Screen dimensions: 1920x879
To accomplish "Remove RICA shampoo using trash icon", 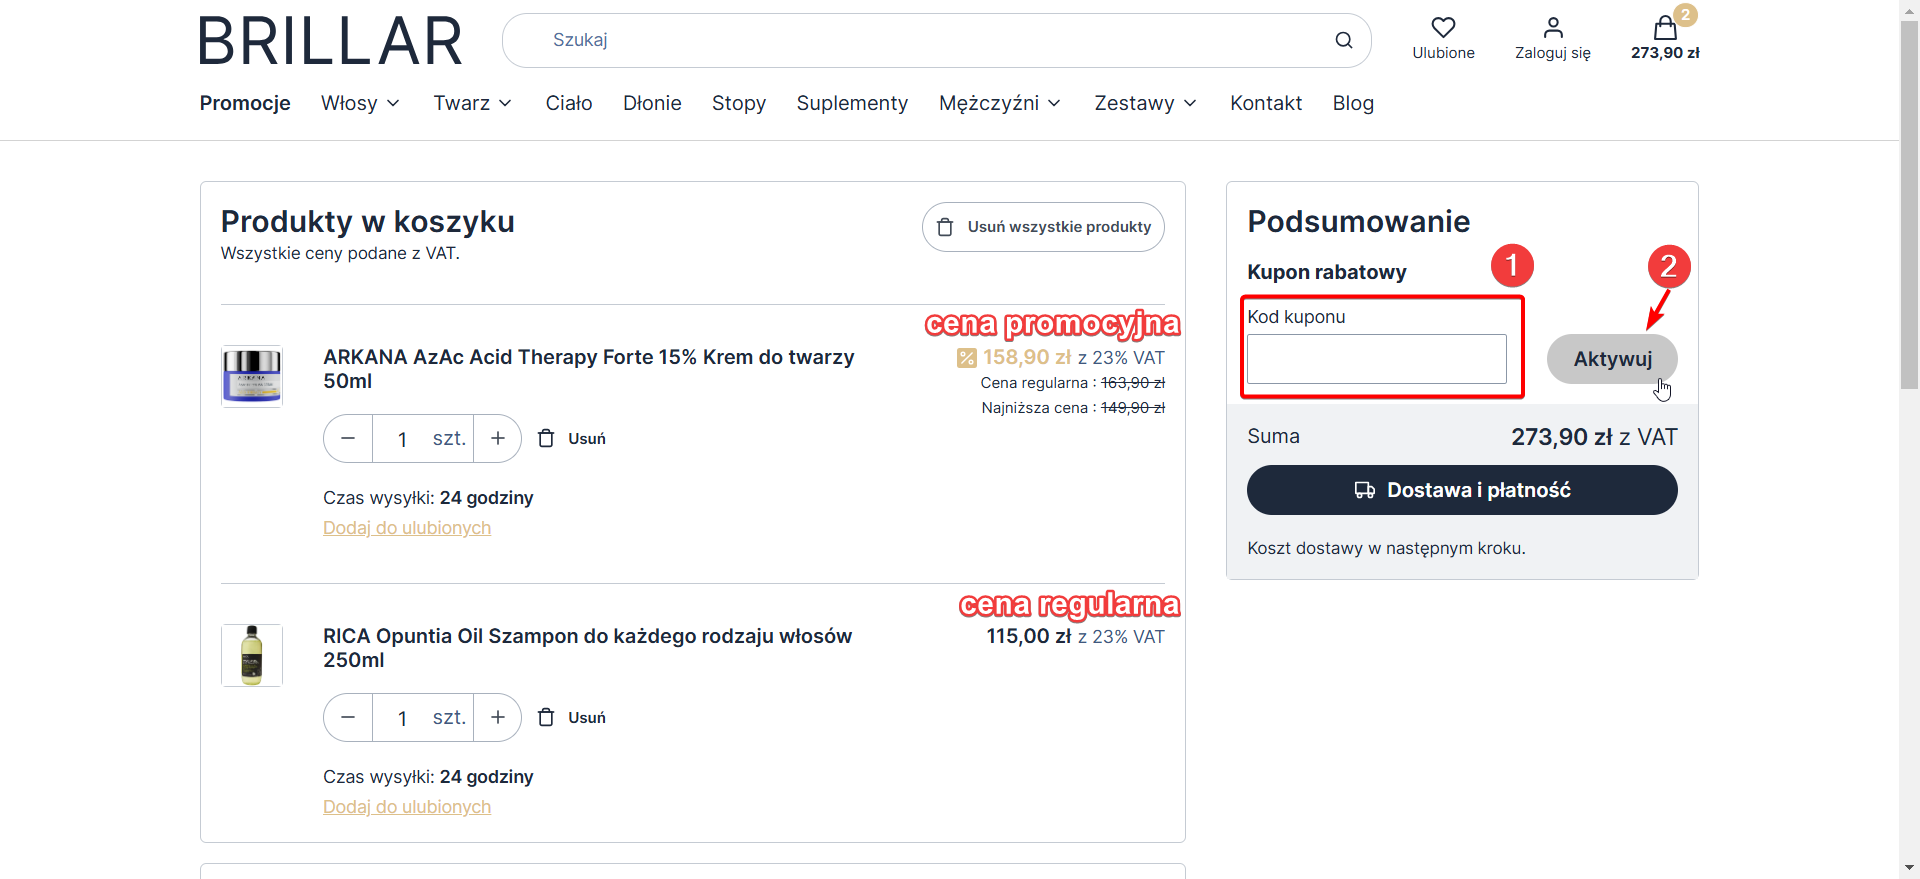I will pyautogui.click(x=546, y=718).
